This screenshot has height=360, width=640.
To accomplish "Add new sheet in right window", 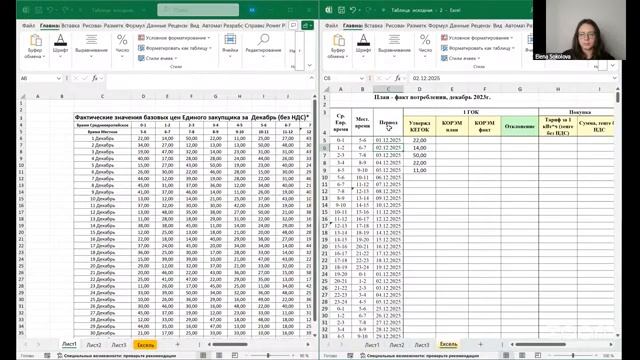I will point(480,344).
